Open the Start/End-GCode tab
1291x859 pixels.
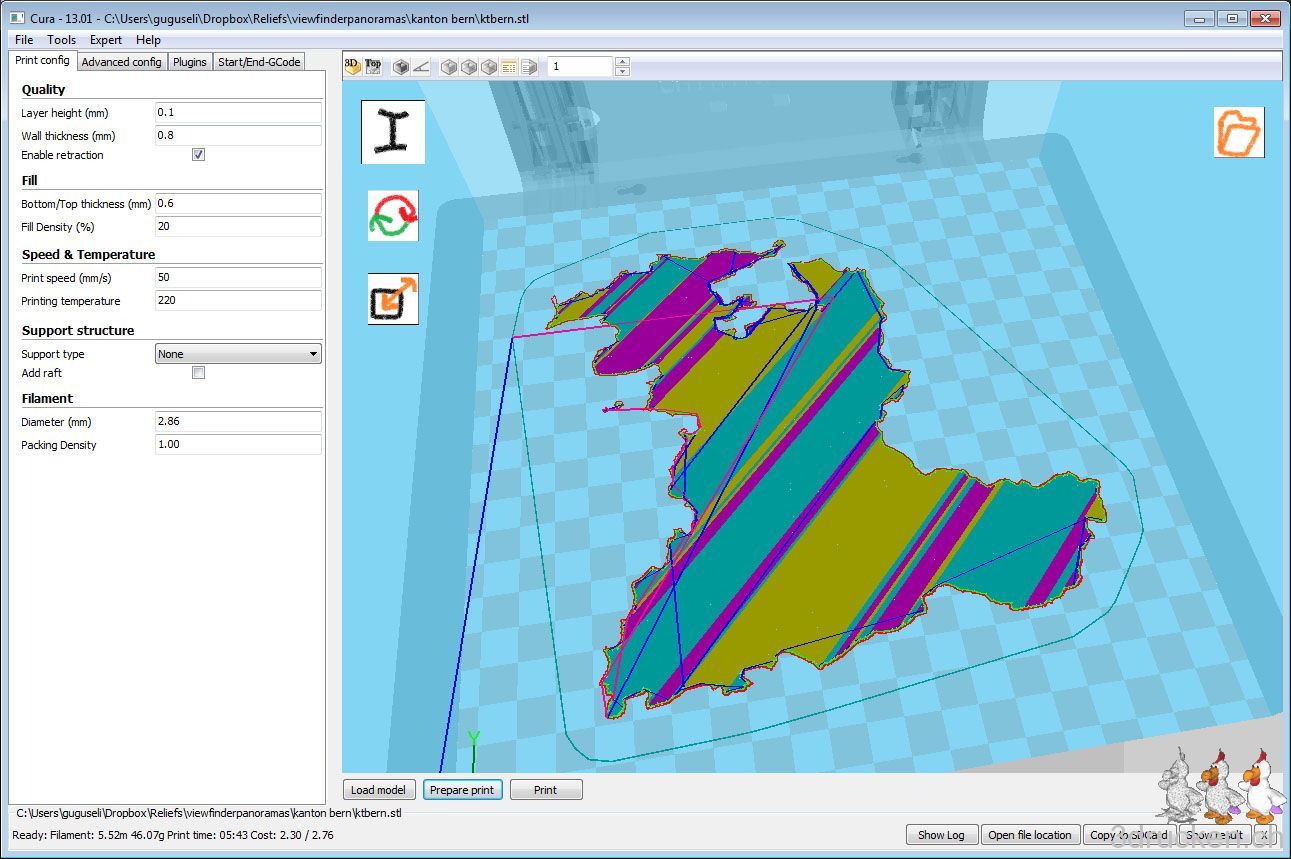click(259, 62)
